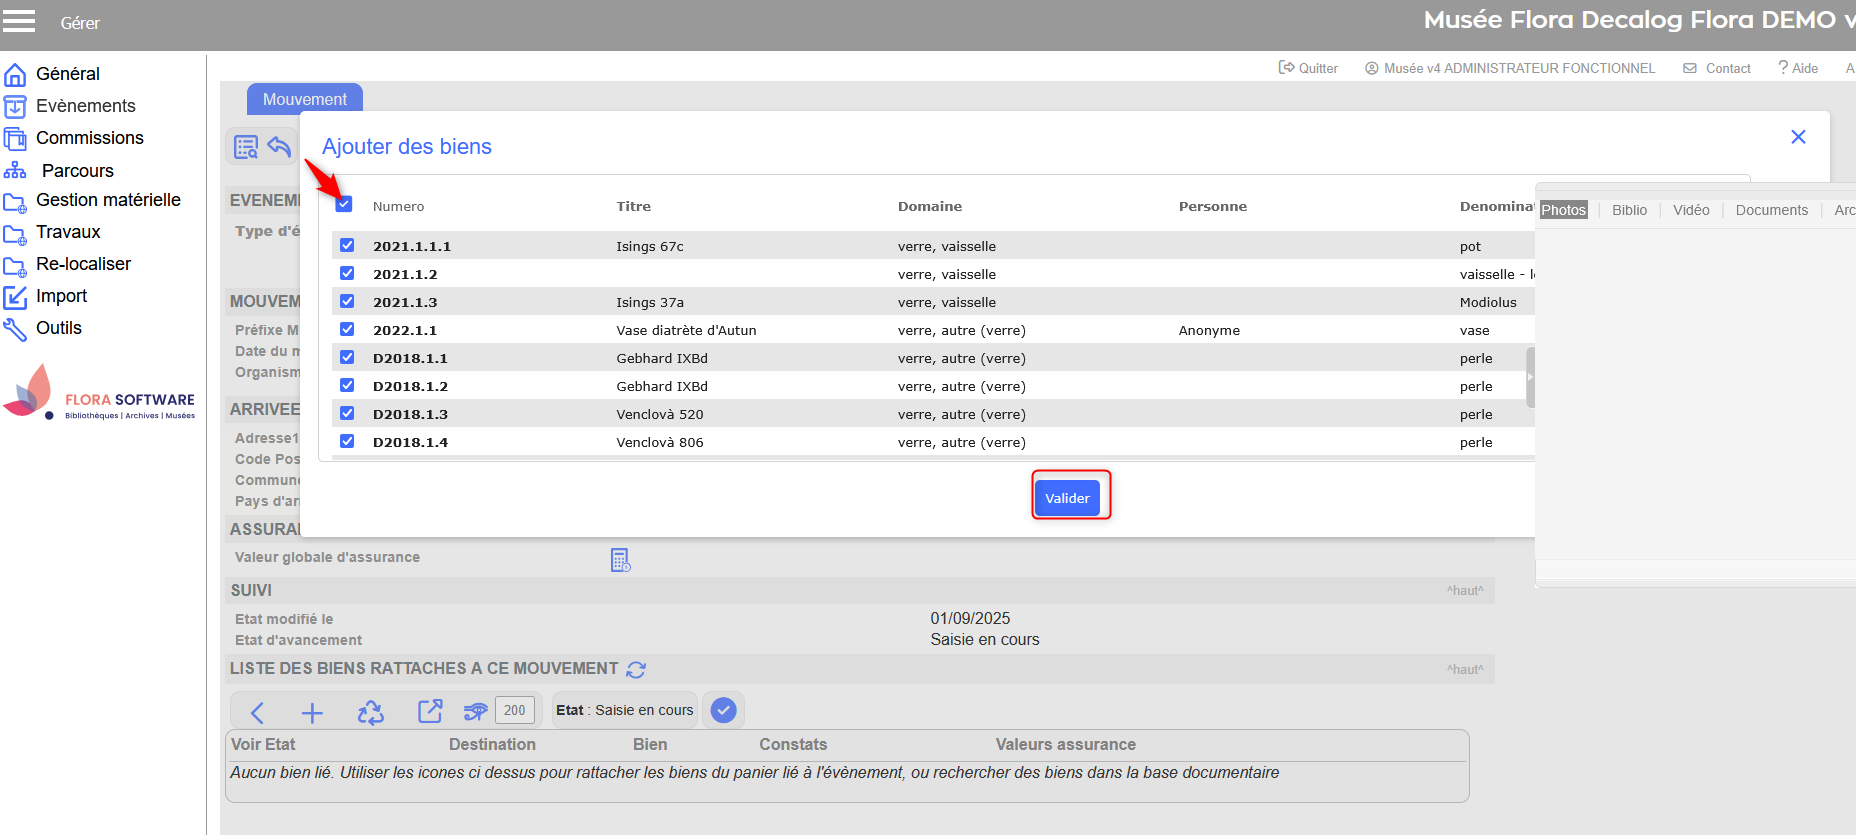This screenshot has height=835, width=1856.
Task: Click the eye icon beside the 200 field
Action: 475,711
